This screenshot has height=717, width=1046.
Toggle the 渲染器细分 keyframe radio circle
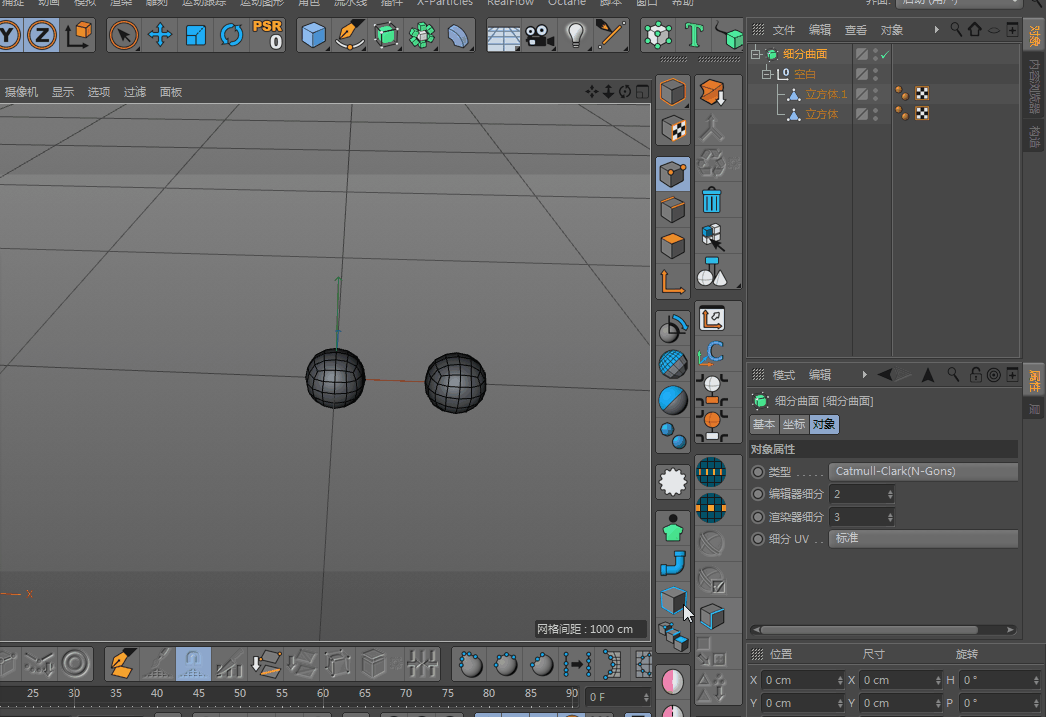tap(758, 517)
